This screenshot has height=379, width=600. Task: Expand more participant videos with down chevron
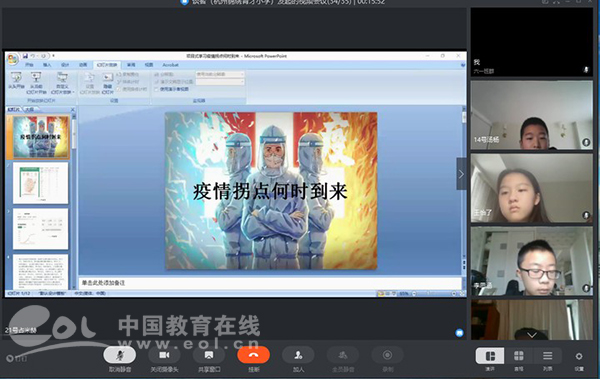pos(532,335)
